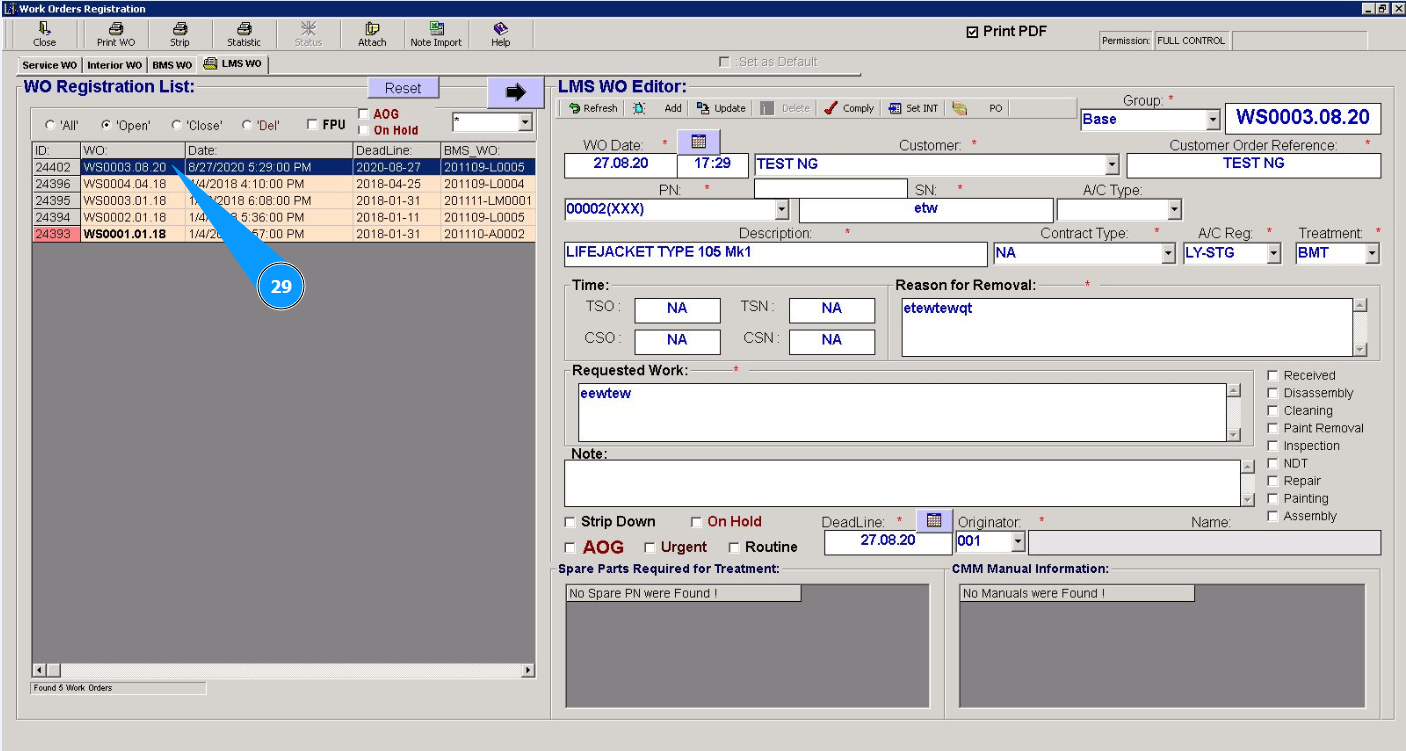Enable the Strip Down checkbox
Viewport: 1406px width, 751px height.
(x=571, y=522)
